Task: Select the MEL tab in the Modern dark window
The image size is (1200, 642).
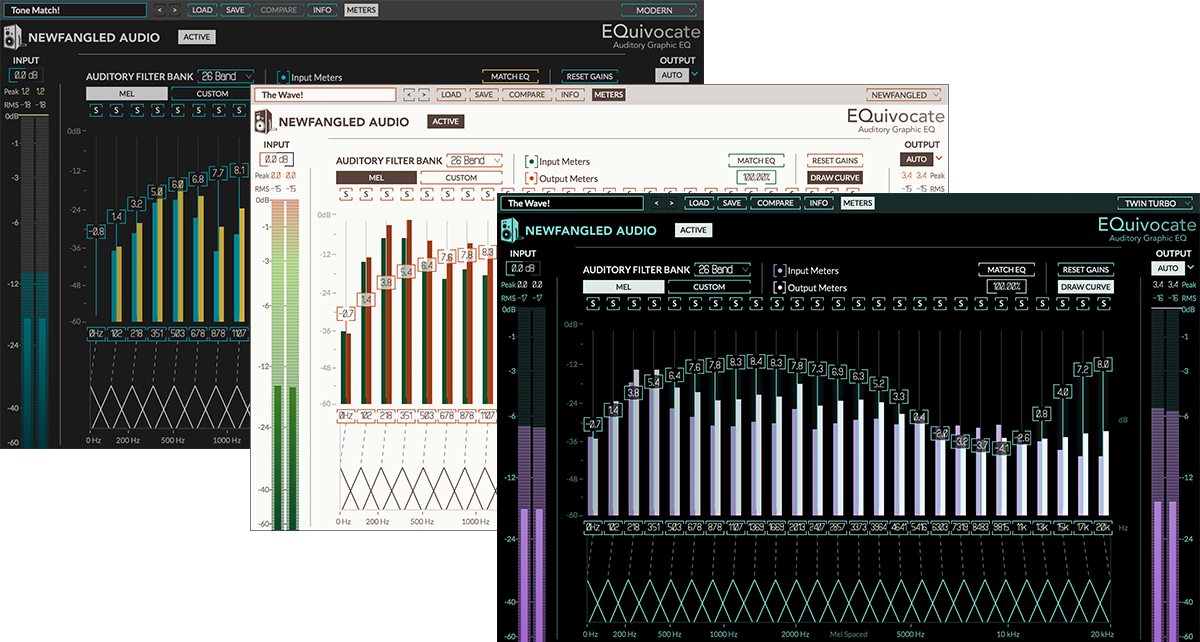Action: click(x=126, y=94)
